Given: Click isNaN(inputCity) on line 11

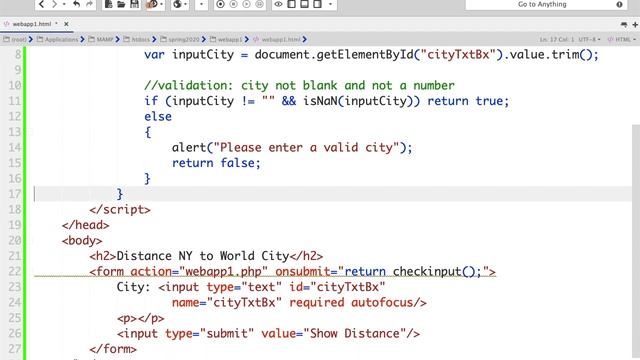Looking at the screenshot, I should point(358,101).
